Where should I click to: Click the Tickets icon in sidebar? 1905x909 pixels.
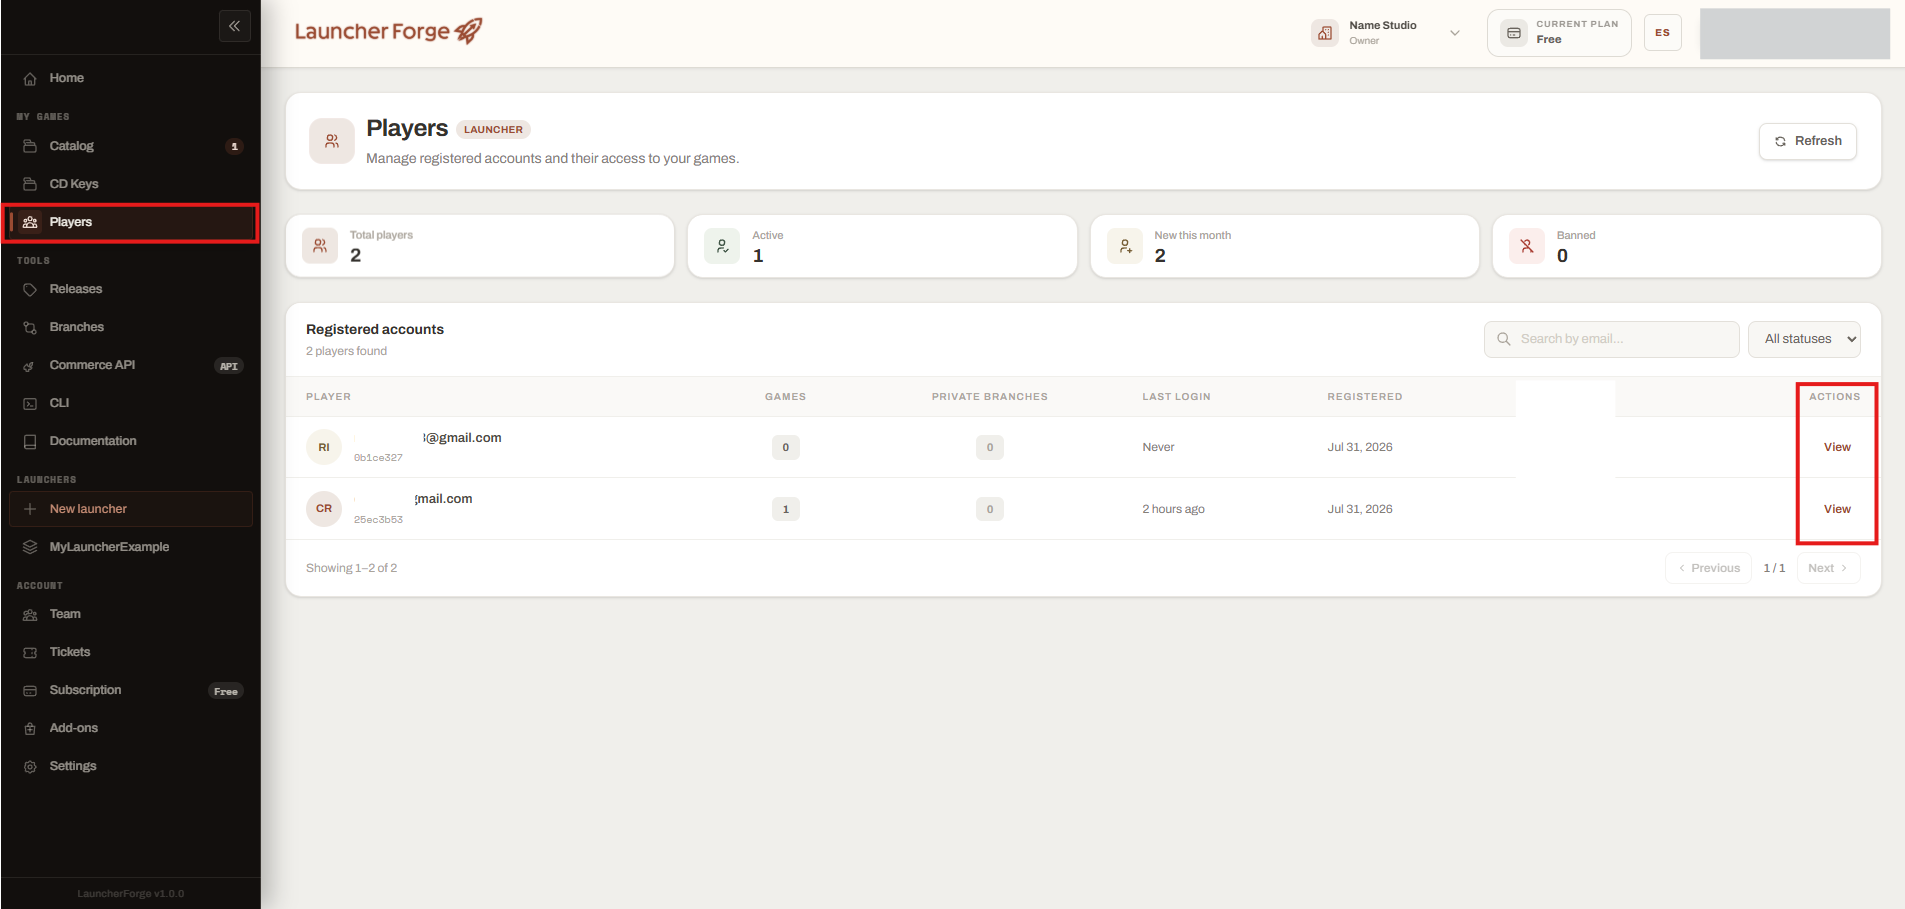[30, 652]
